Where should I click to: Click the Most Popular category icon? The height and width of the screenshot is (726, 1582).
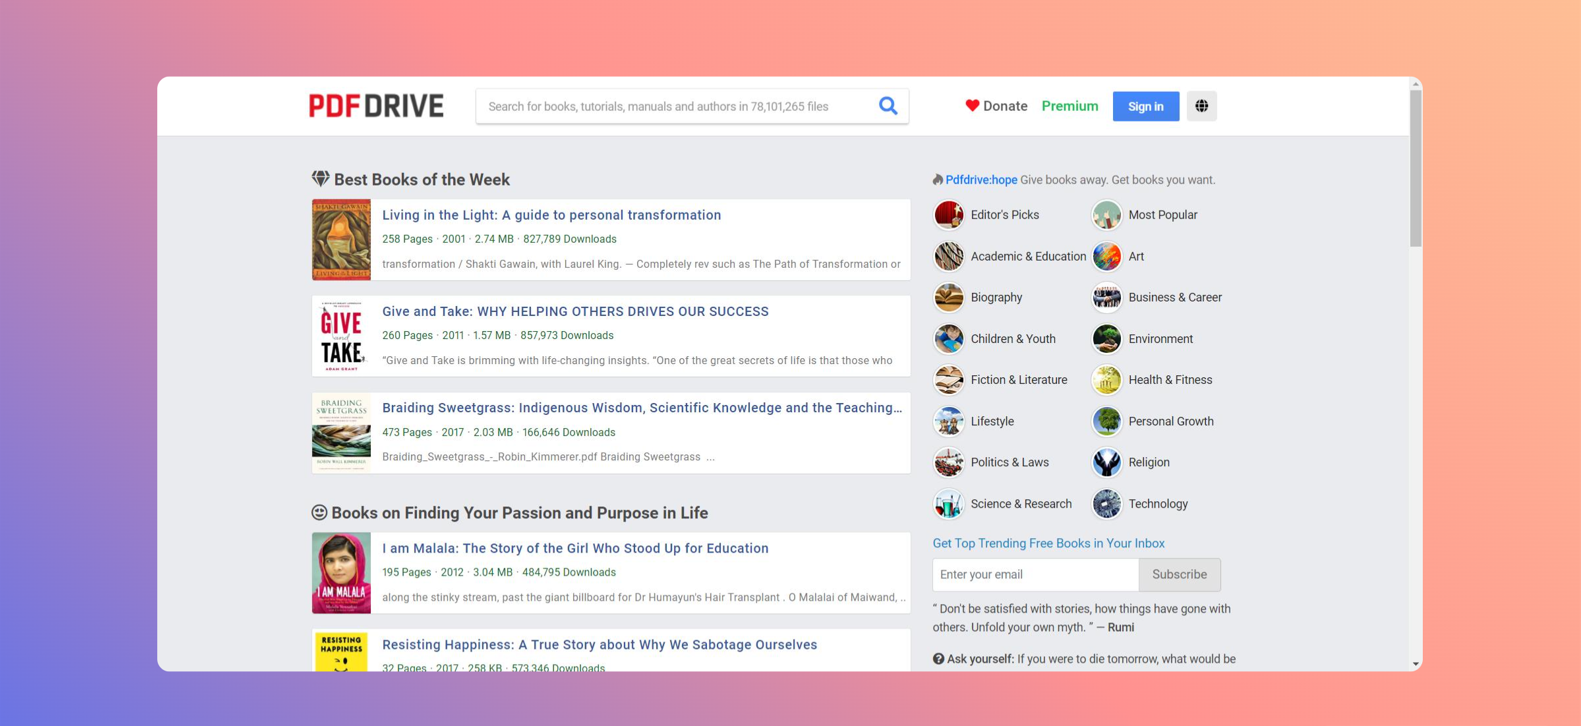(1107, 215)
